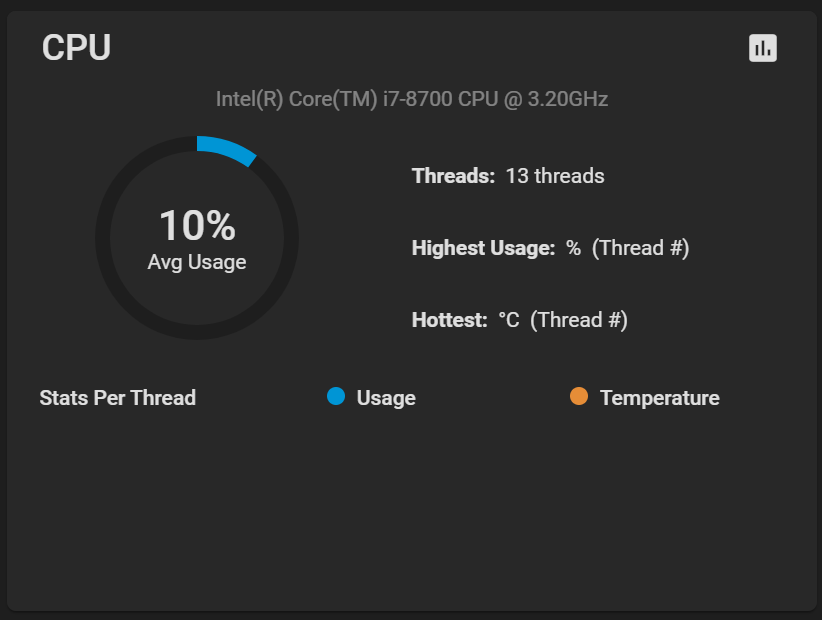Click the Highest Usage thread number text
This screenshot has width=822, height=620.
tap(641, 248)
